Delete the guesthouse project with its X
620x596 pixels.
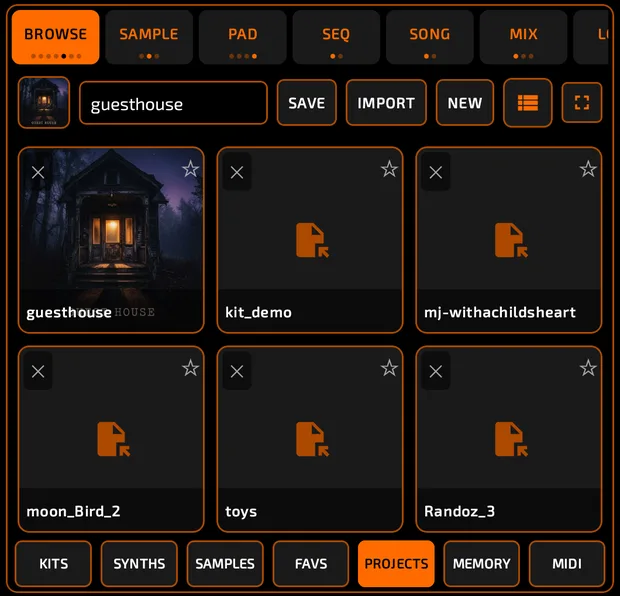(38, 172)
